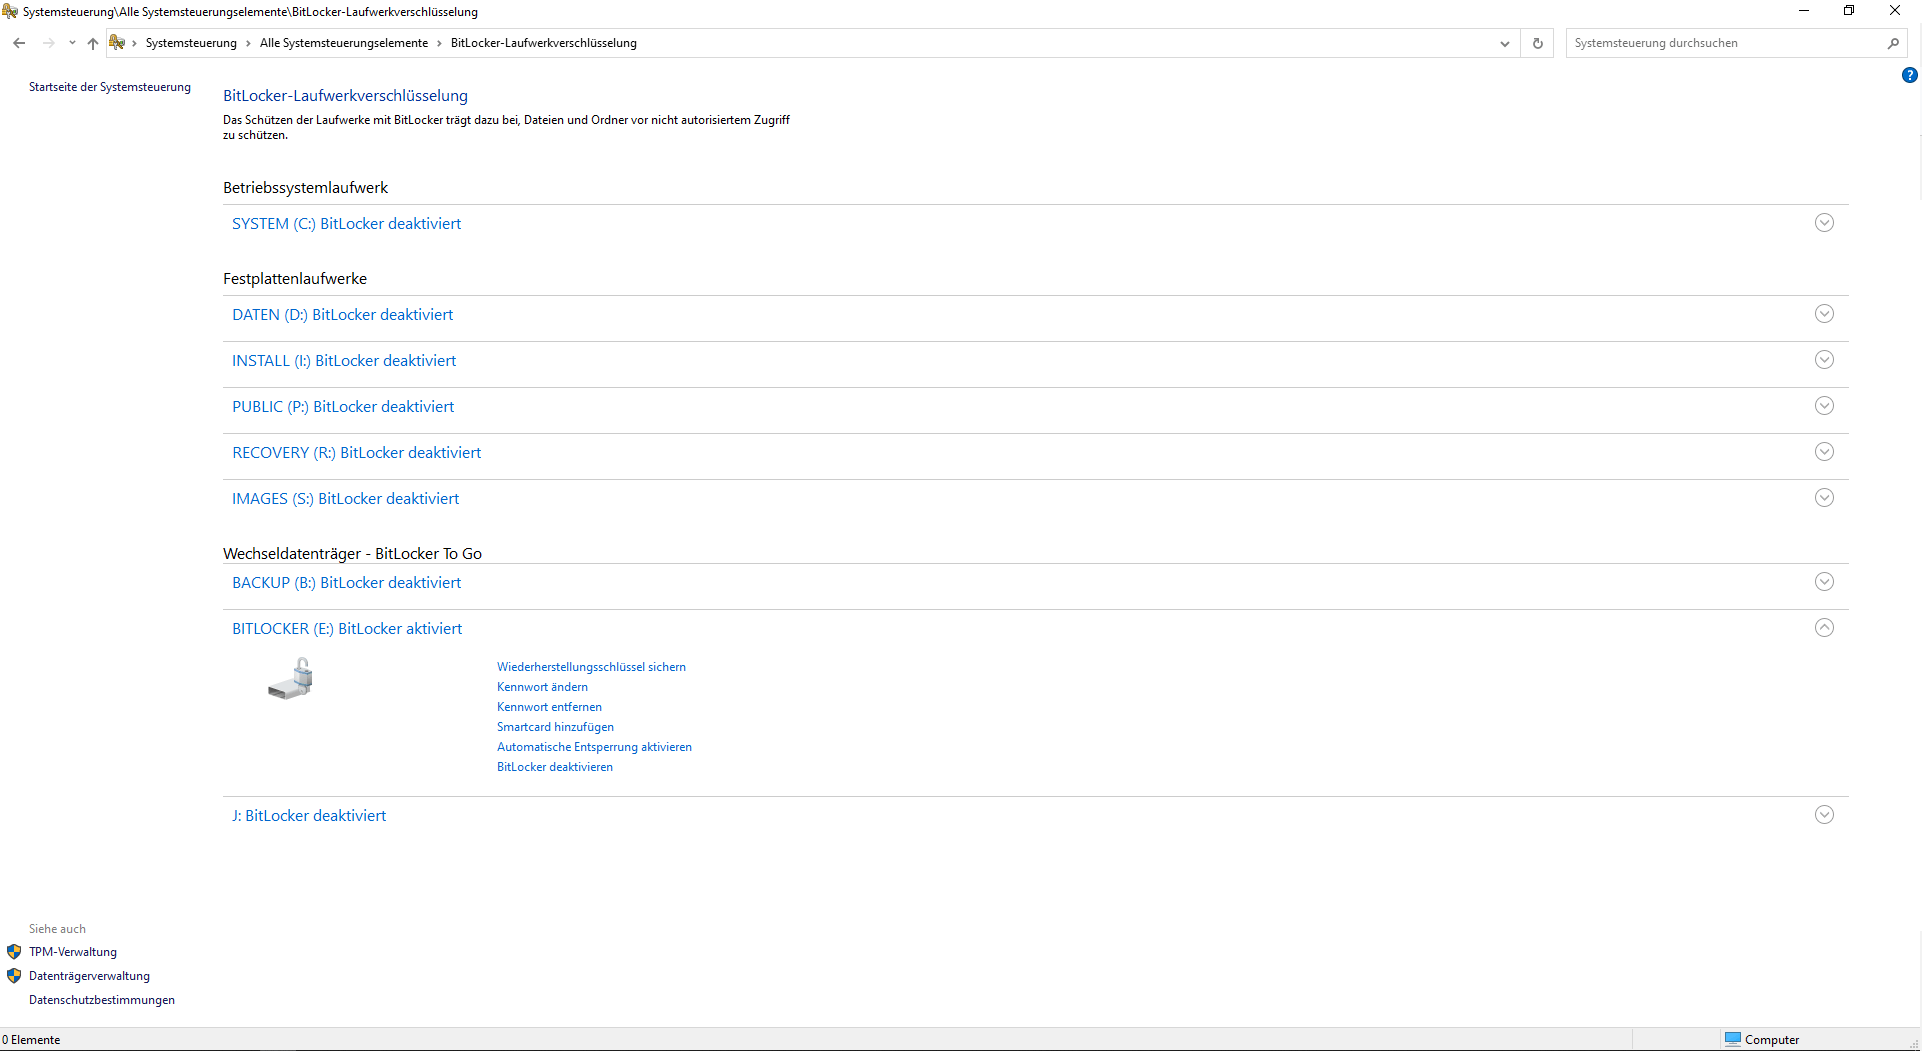Screen dimensions: 1922x1051
Task: Expand the PUBLIC (P:) drive section
Action: coord(1824,406)
